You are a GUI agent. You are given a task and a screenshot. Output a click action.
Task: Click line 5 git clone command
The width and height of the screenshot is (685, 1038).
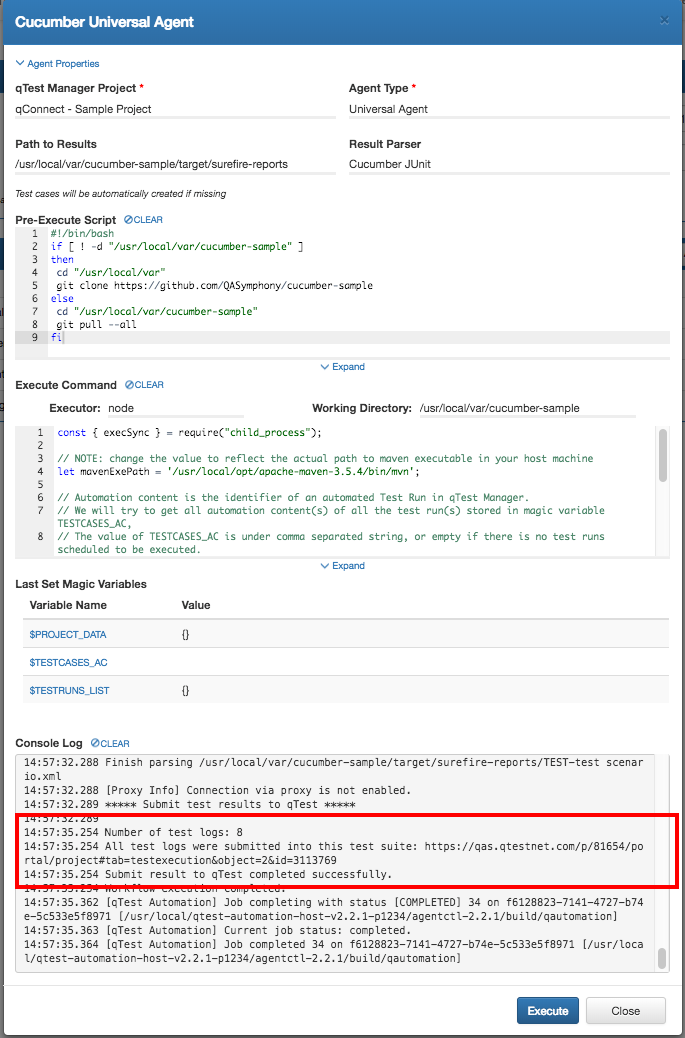pyautogui.click(x=212, y=286)
